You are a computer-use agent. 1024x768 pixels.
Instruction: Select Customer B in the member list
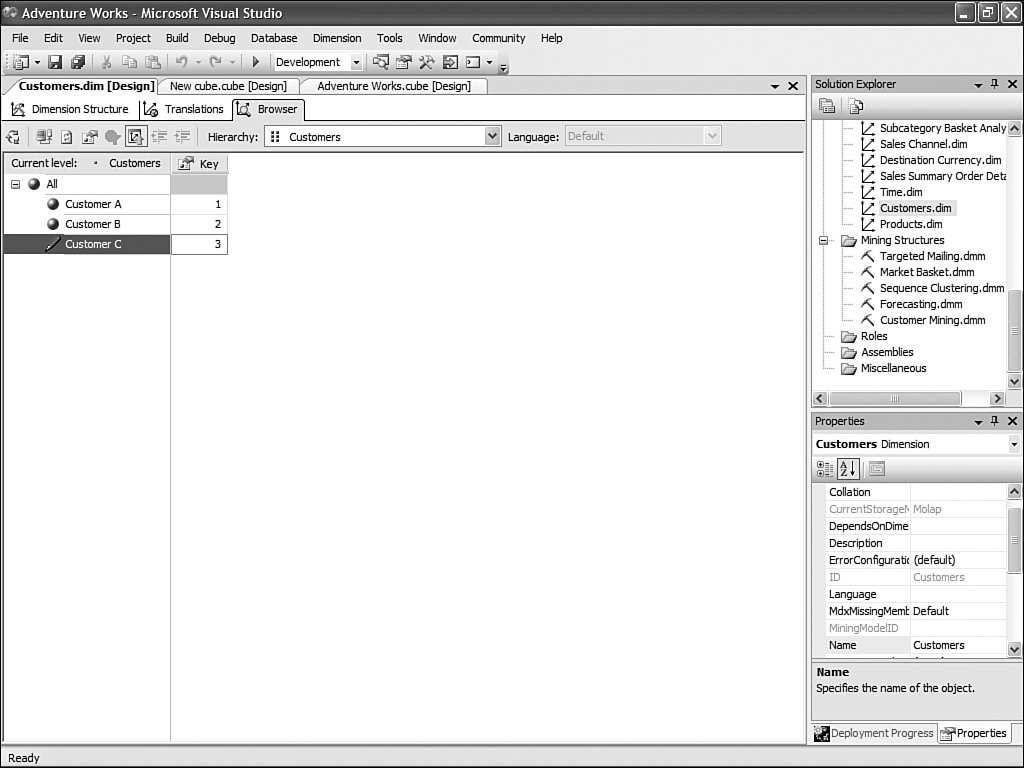pyautogui.click(x=93, y=224)
